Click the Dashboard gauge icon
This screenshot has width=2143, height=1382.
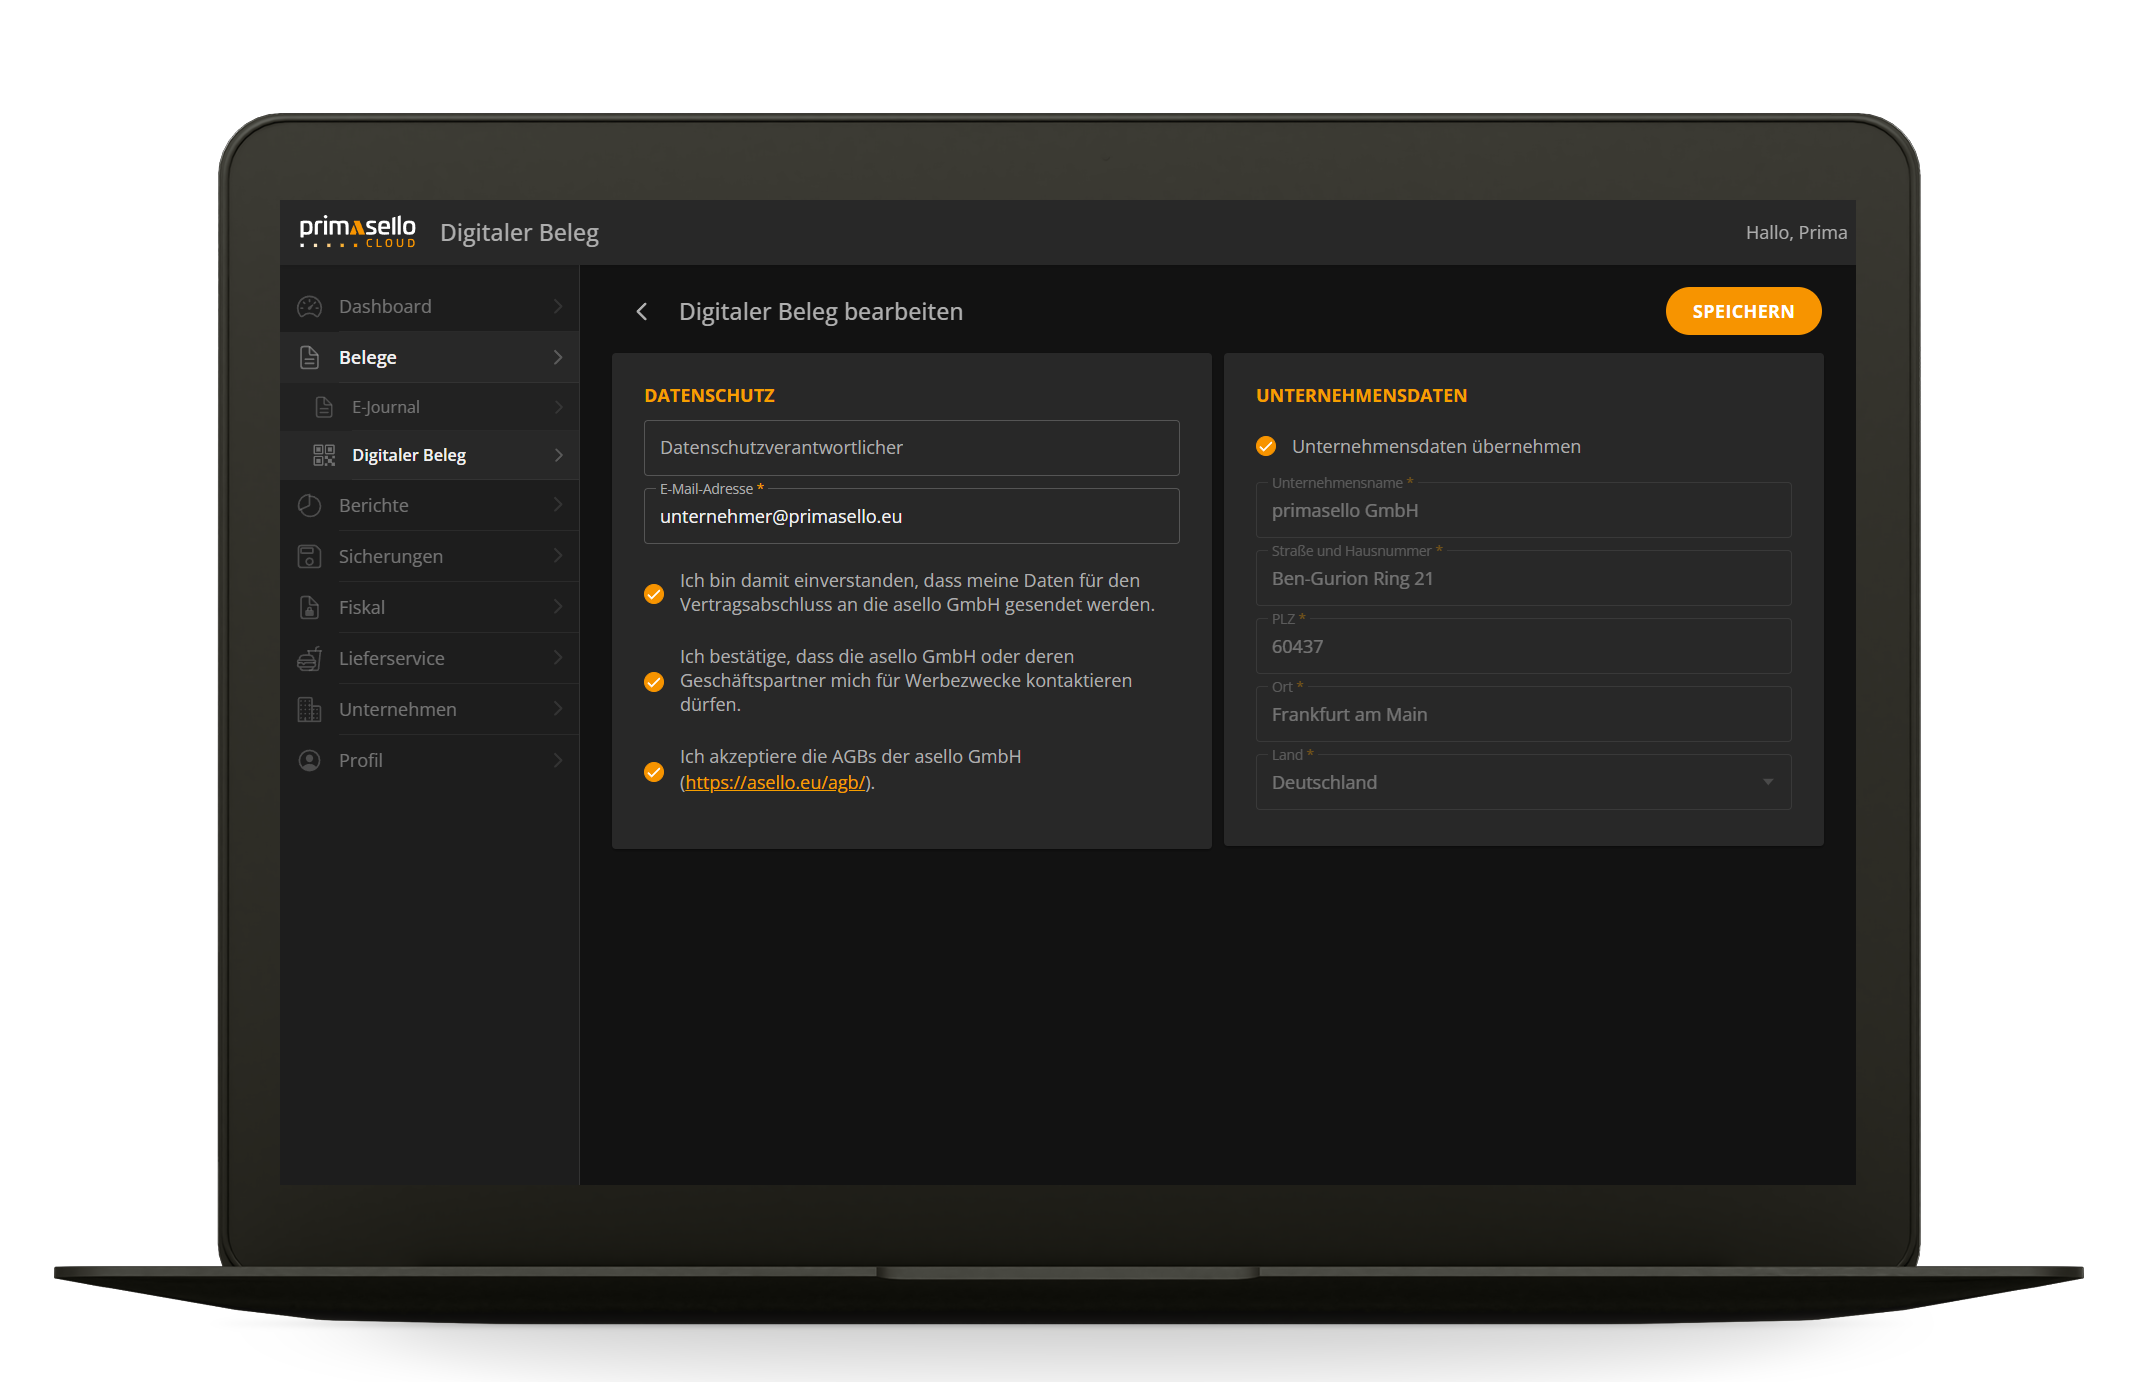coord(310,307)
